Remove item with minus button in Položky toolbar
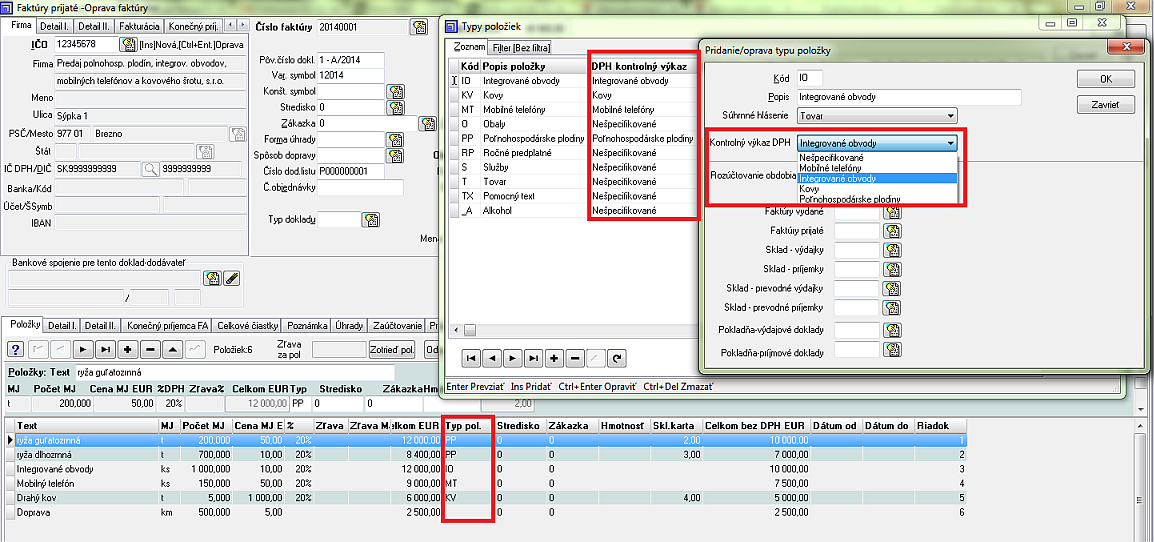Screen dimensions: 1154x542 (149, 349)
